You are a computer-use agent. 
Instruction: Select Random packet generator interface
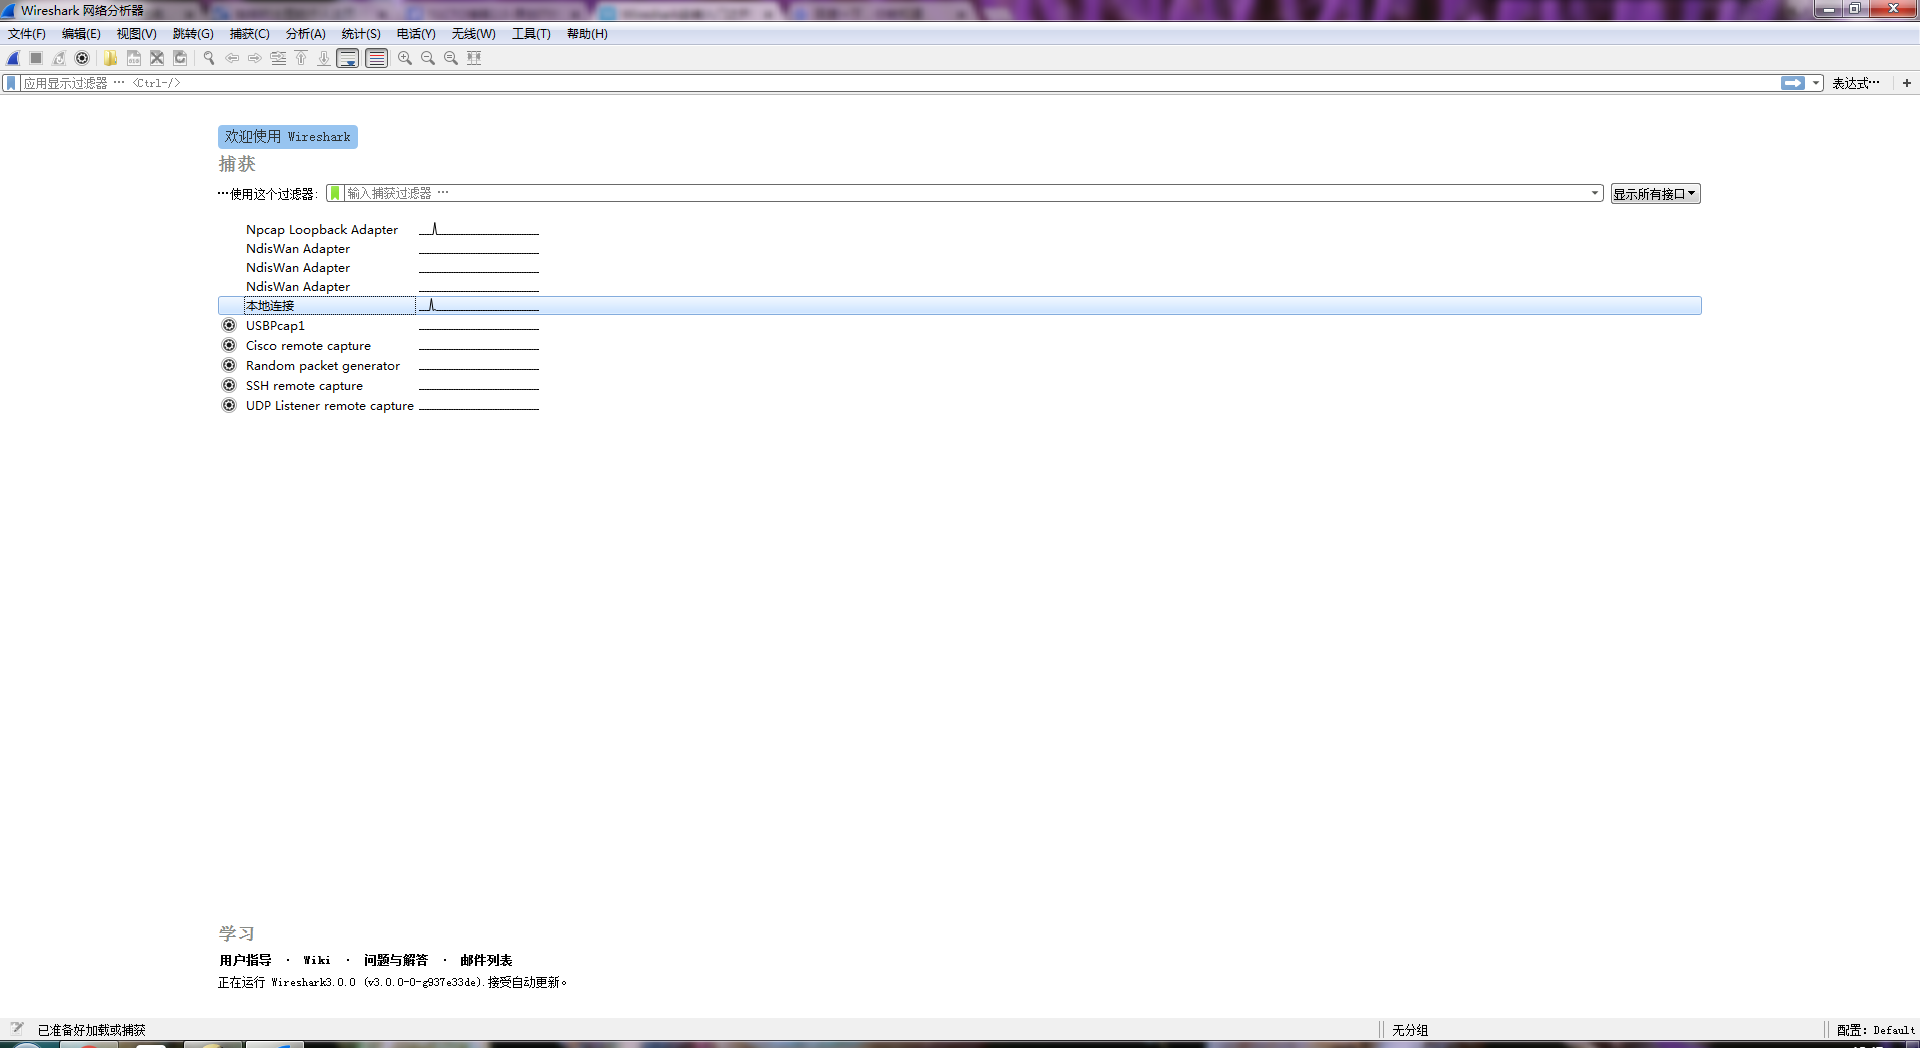(322, 366)
